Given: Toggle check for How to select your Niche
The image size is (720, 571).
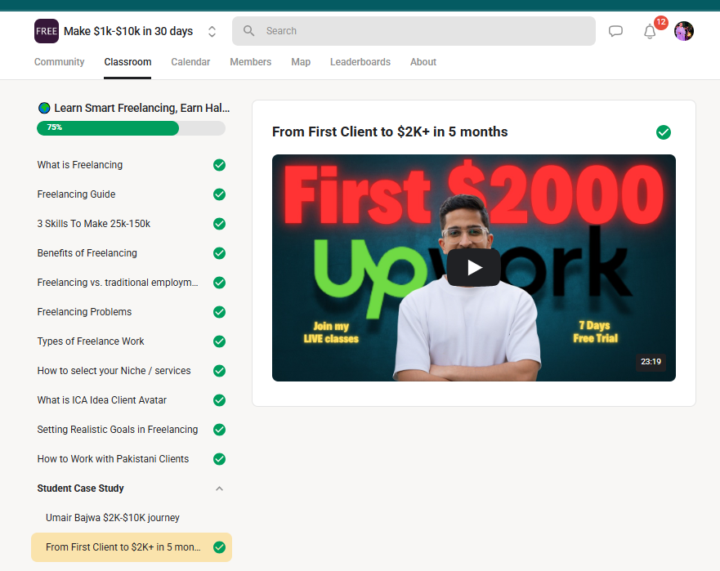Looking at the screenshot, I should point(219,370).
